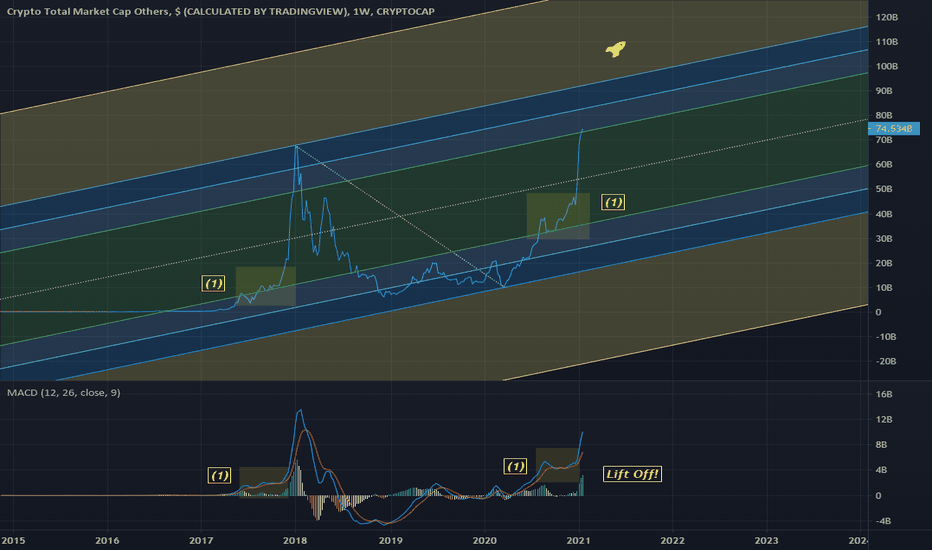Click the (1) label near 2020 in MACD pane
This screenshot has width=932, height=550.
(x=515, y=466)
